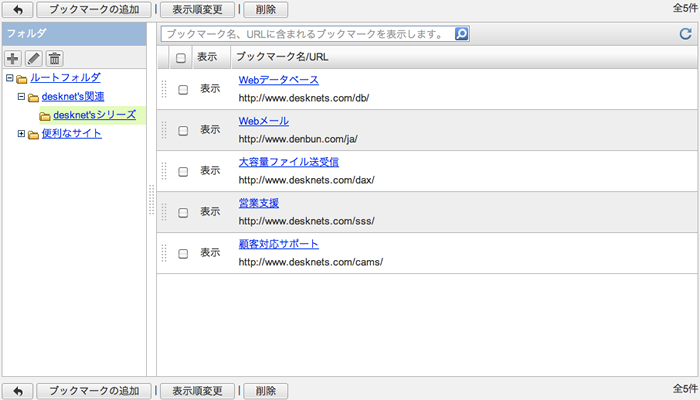Check the 営業支援 bookmark checkbox
The image size is (700, 400).
[x=183, y=213]
